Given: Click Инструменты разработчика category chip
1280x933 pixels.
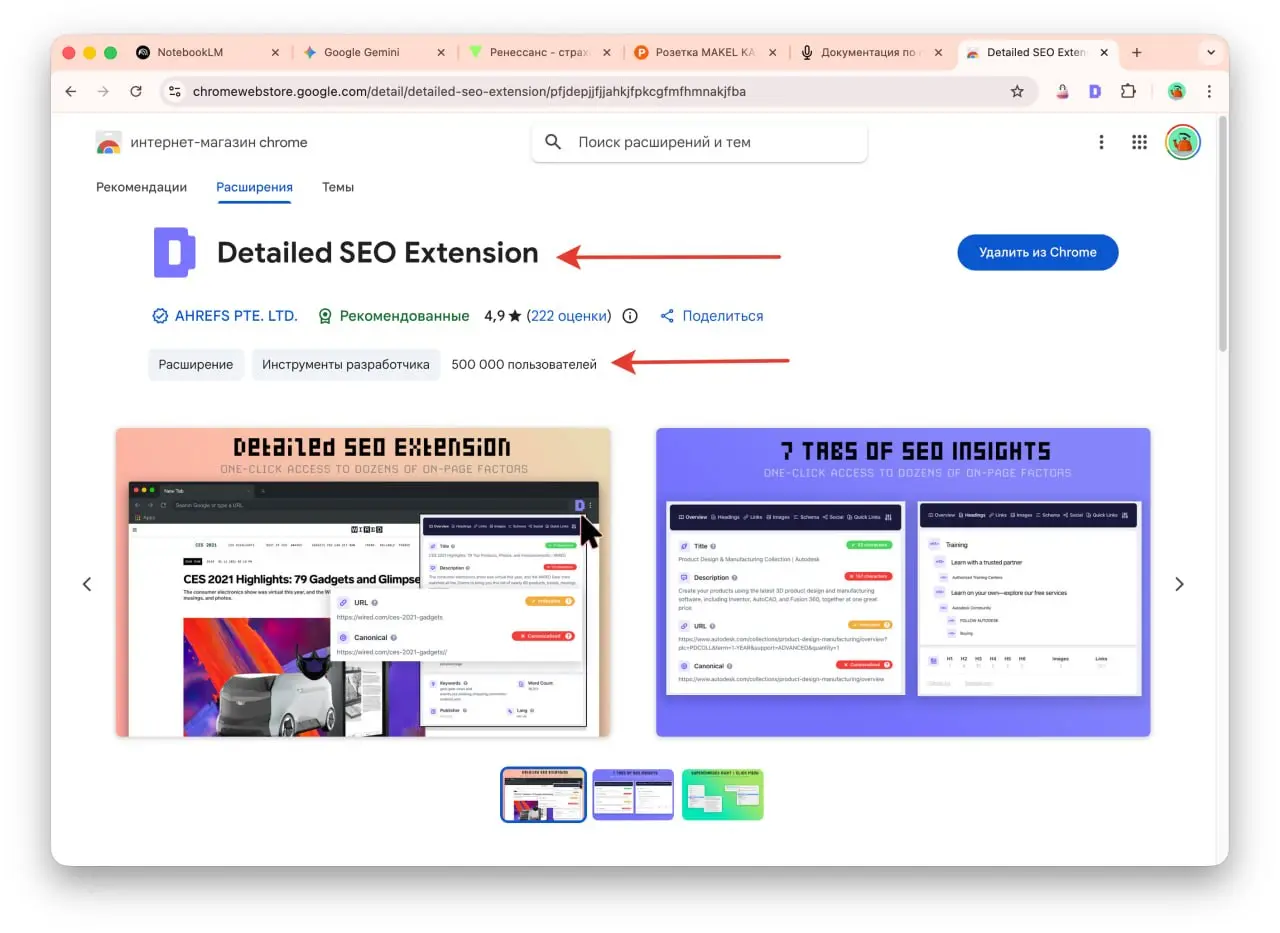Looking at the screenshot, I should (x=346, y=364).
